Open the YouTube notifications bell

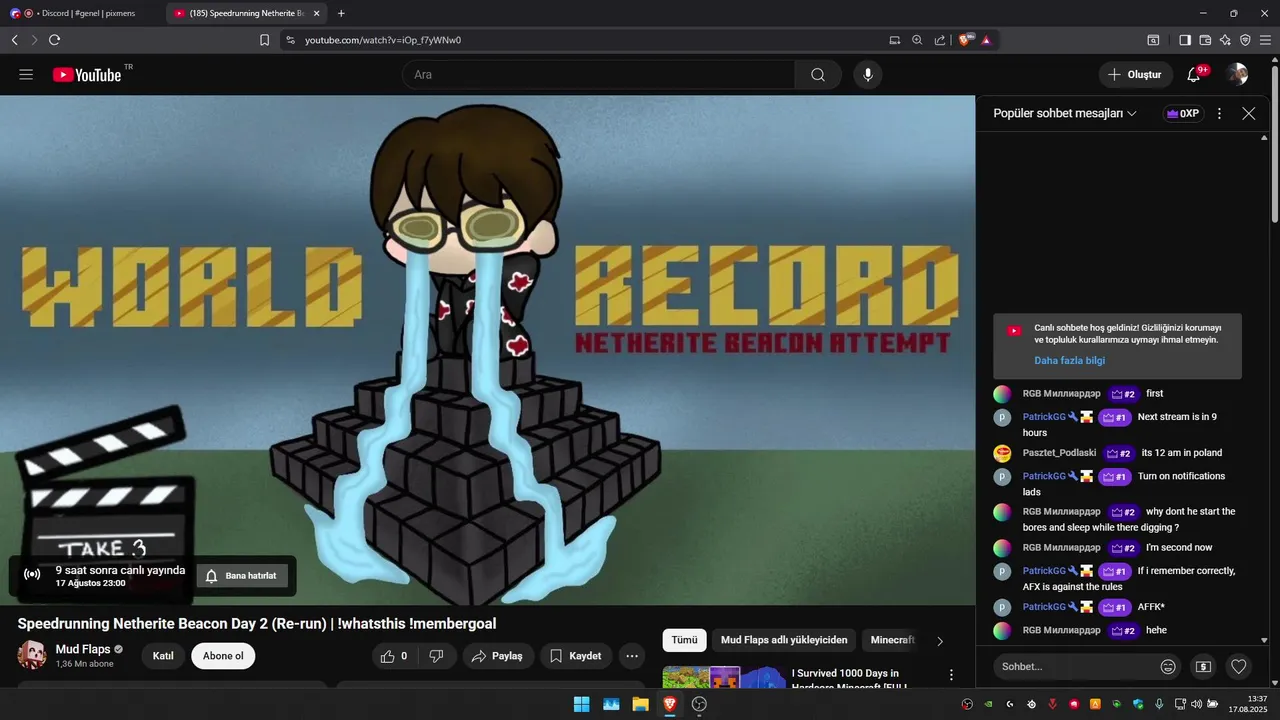(1194, 75)
